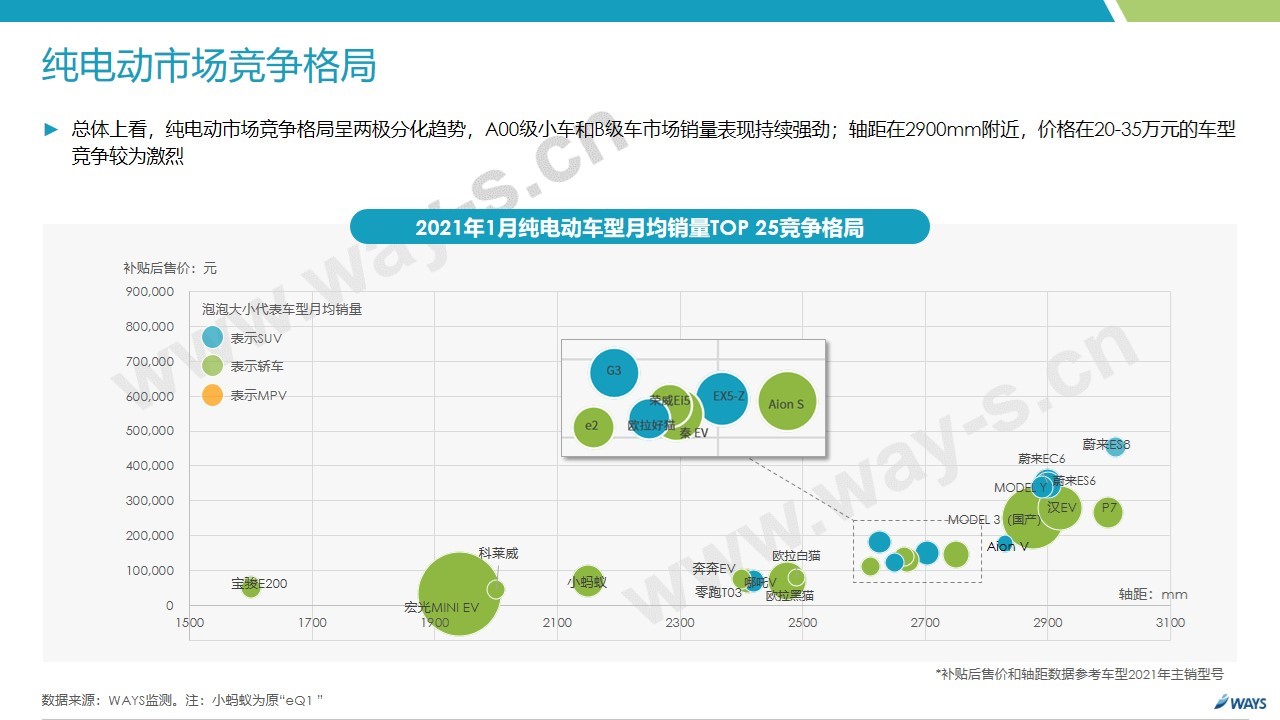Click the MODEL Y label
1280x720 pixels.
click(x=1021, y=488)
